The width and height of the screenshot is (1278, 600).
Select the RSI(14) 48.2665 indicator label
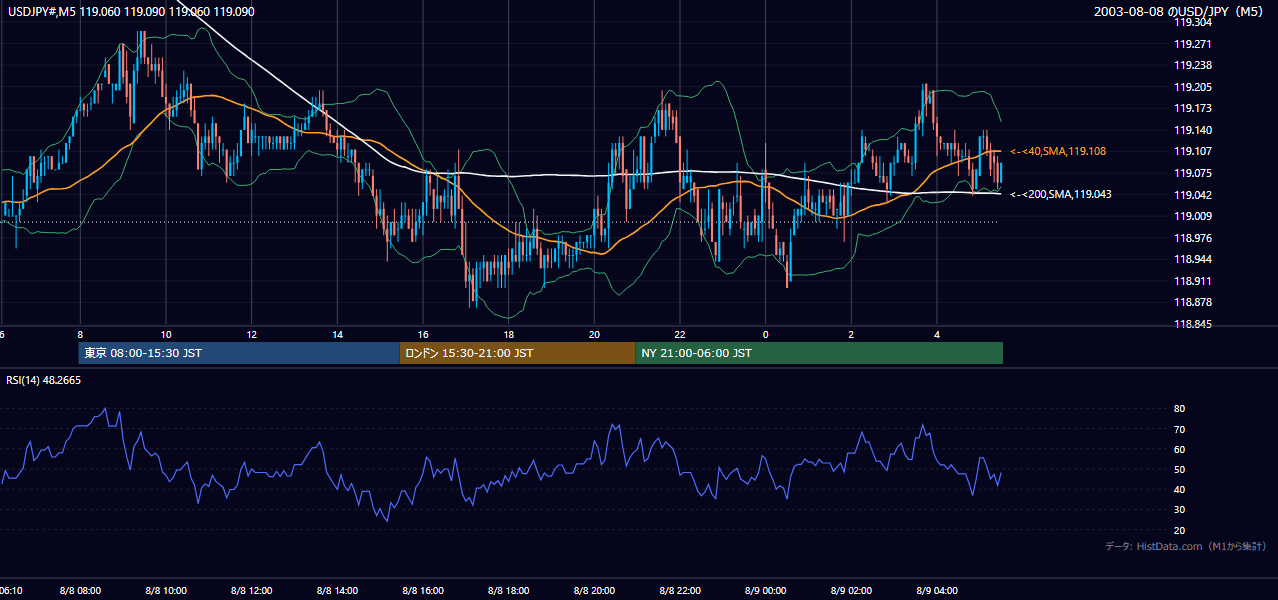(43, 380)
